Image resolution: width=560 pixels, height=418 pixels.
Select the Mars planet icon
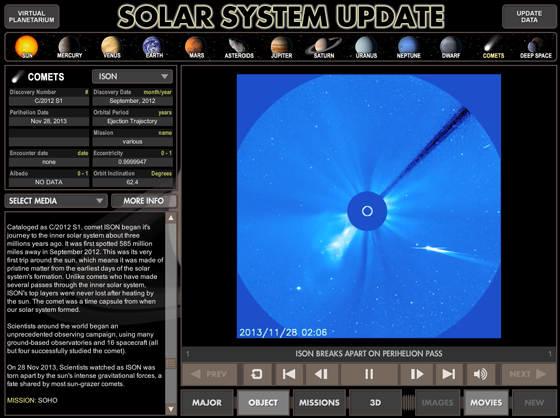(x=196, y=47)
